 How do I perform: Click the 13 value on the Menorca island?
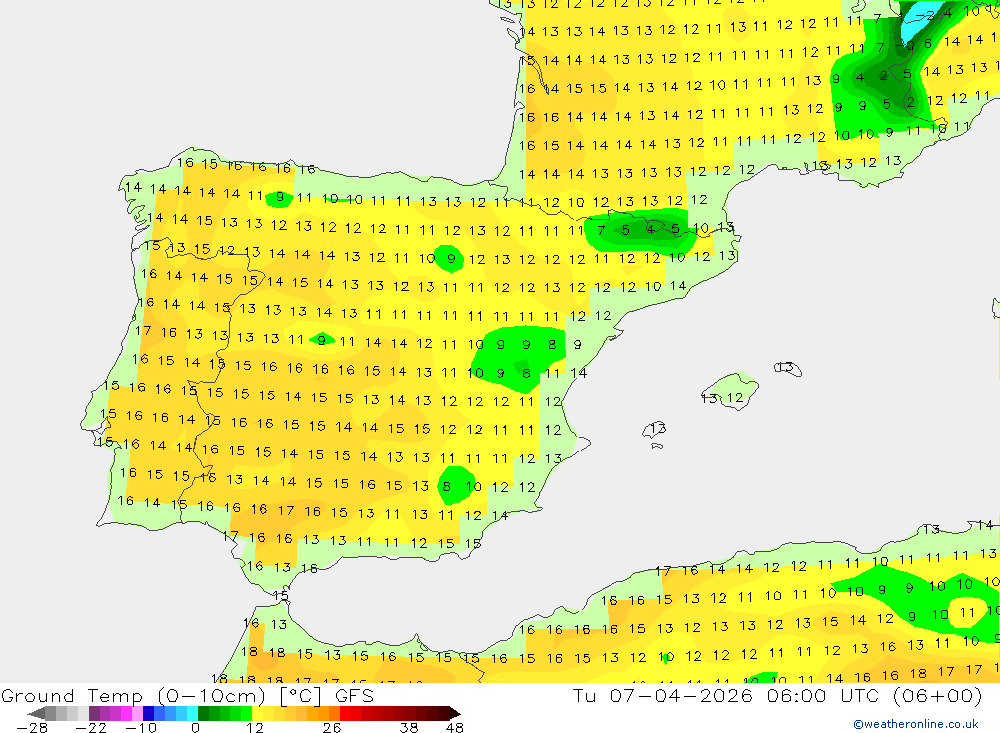tap(786, 367)
